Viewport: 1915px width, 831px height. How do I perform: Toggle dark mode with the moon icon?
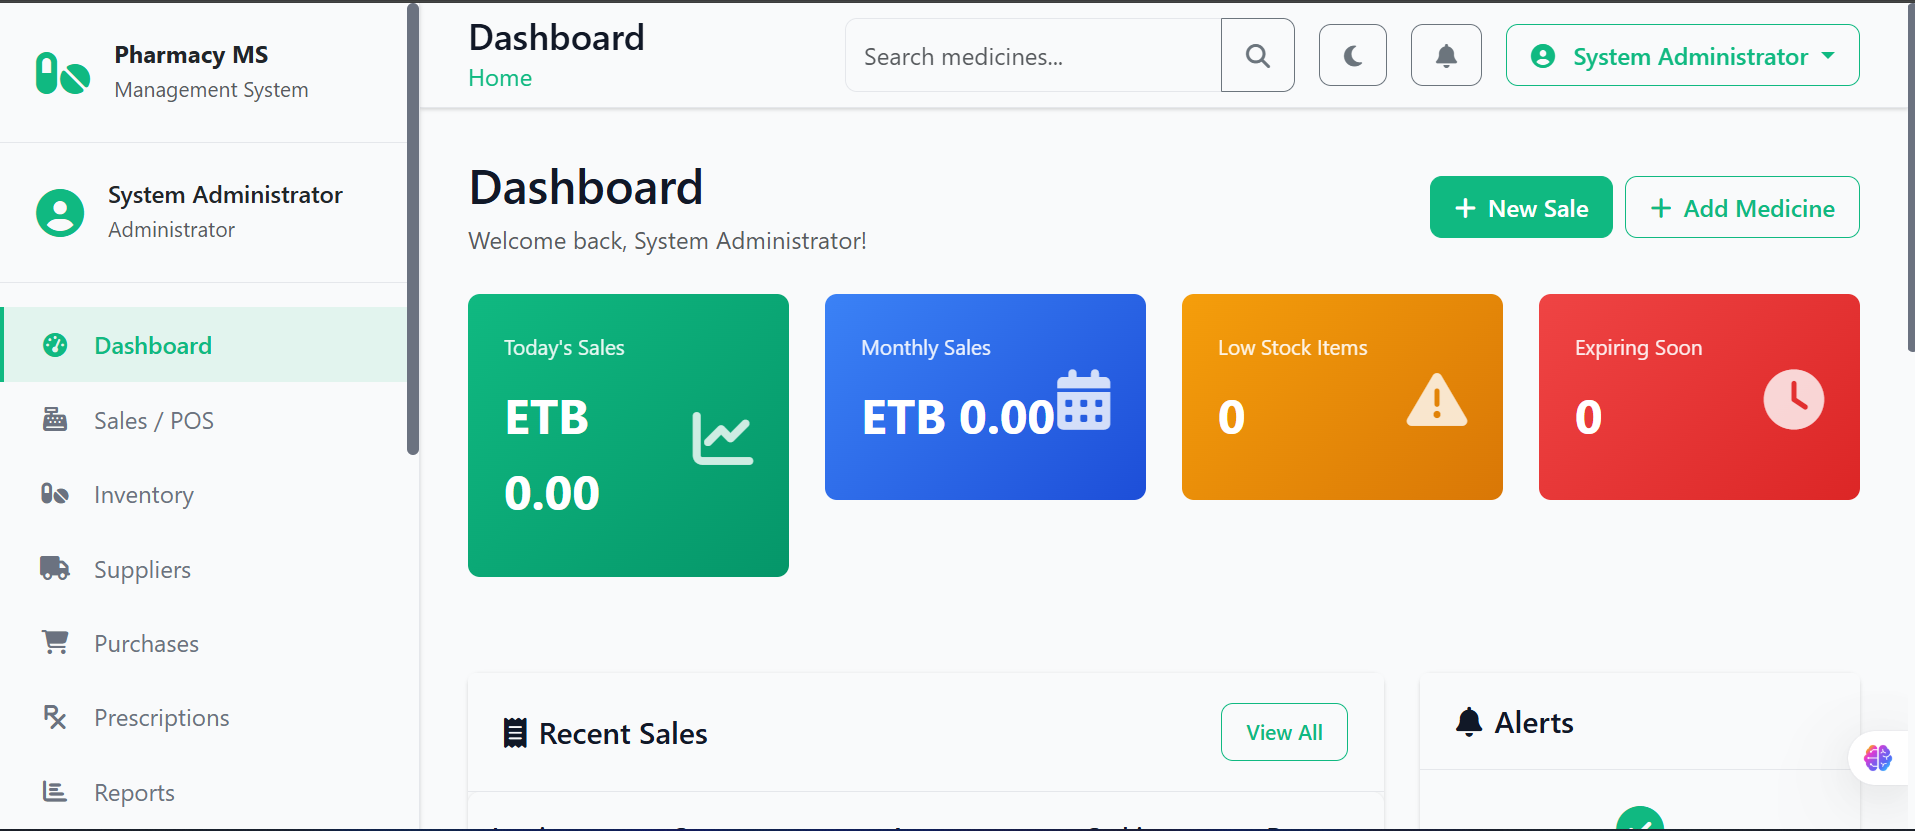pos(1352,55)
